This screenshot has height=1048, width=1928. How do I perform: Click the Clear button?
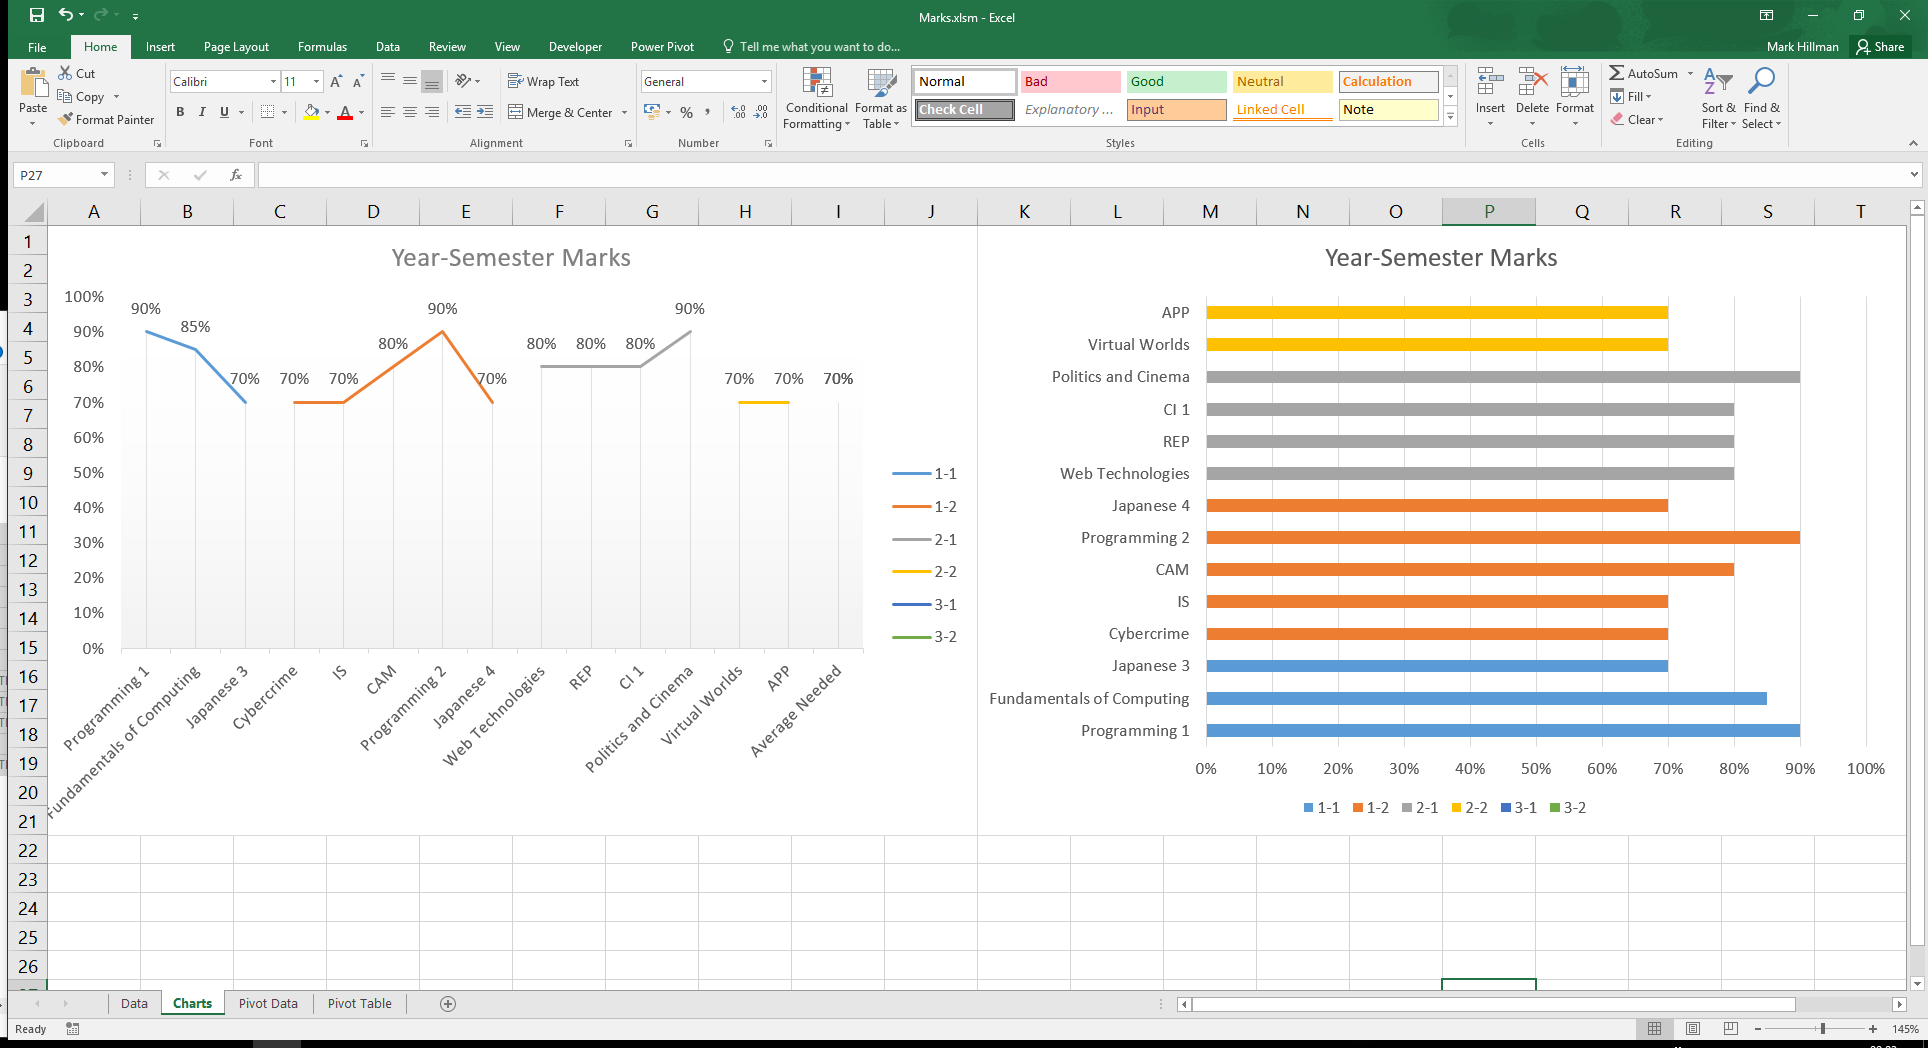(1637, 119)
